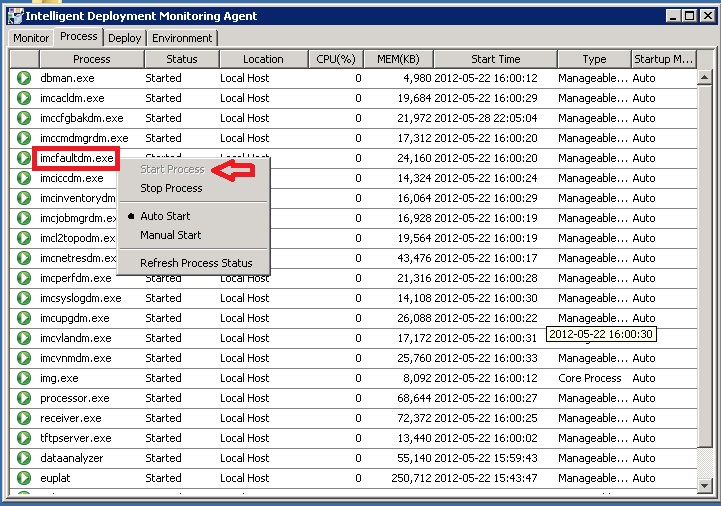The height and width of the screenshot is (506, 721).
Task: Choose Stop Process from the context menu
Action: [x=171, y=188]
